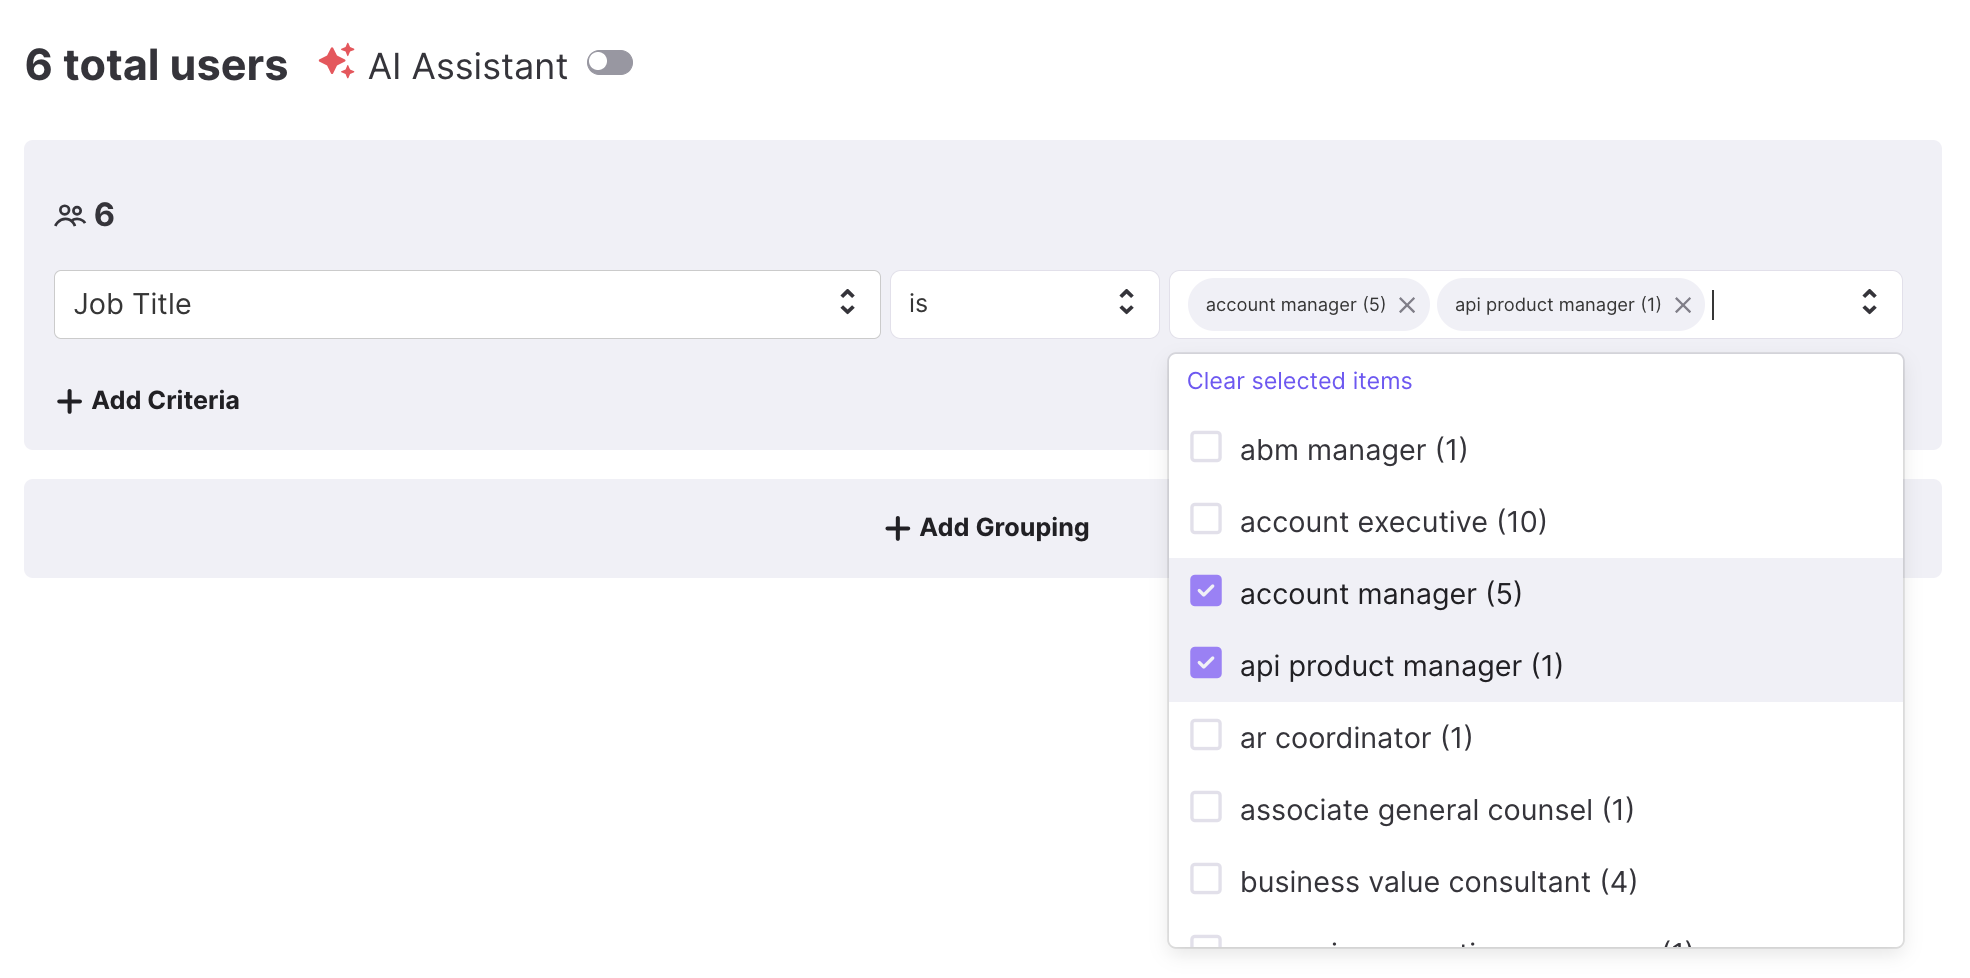This screenshot has height=978, width=1970.
Task: Click the account manager (5) chip label
Action: 1295,305
